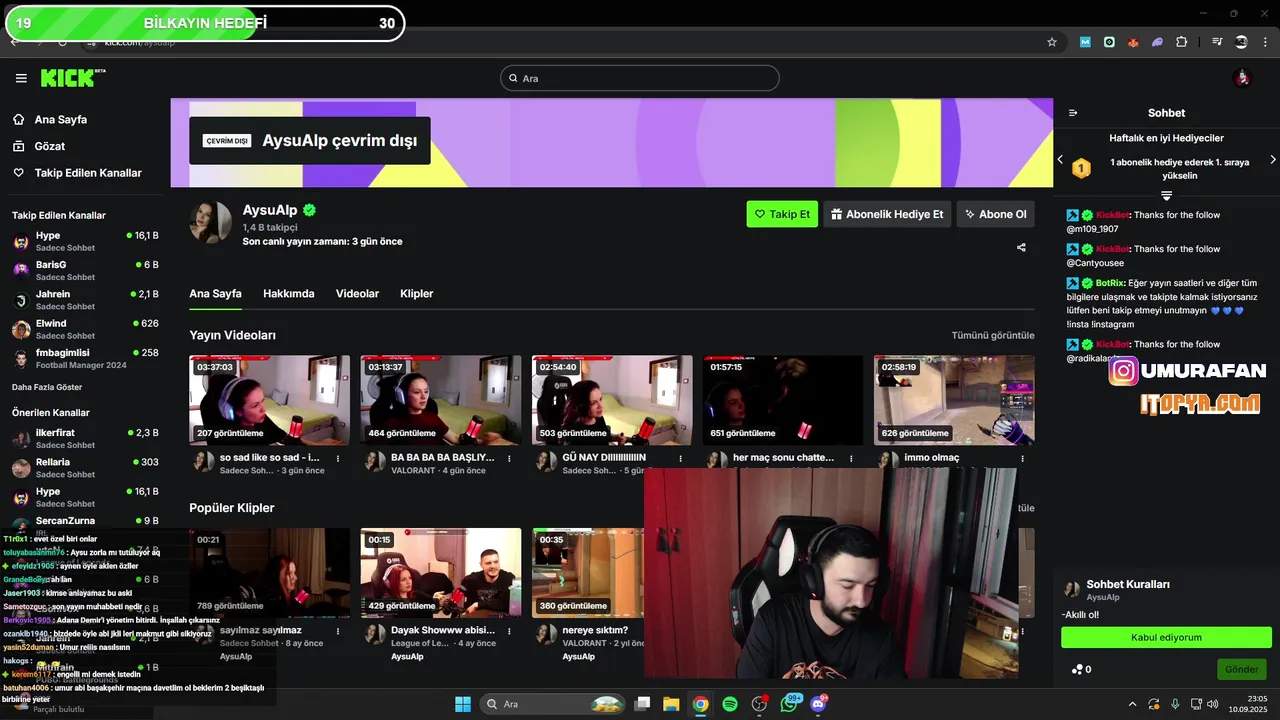The image size is (1280, 720).
Task: Click the Takip Et follow button
Action: [x=782, y=214]
